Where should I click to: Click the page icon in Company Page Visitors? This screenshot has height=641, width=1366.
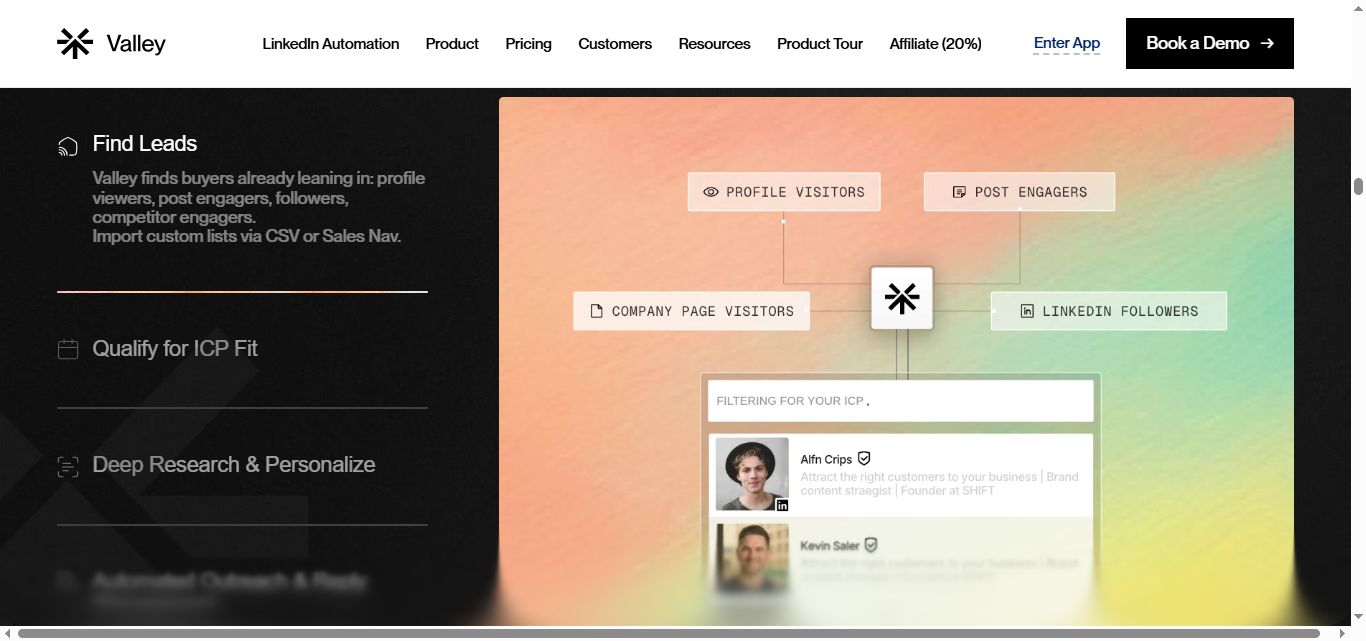pos(597,311)
